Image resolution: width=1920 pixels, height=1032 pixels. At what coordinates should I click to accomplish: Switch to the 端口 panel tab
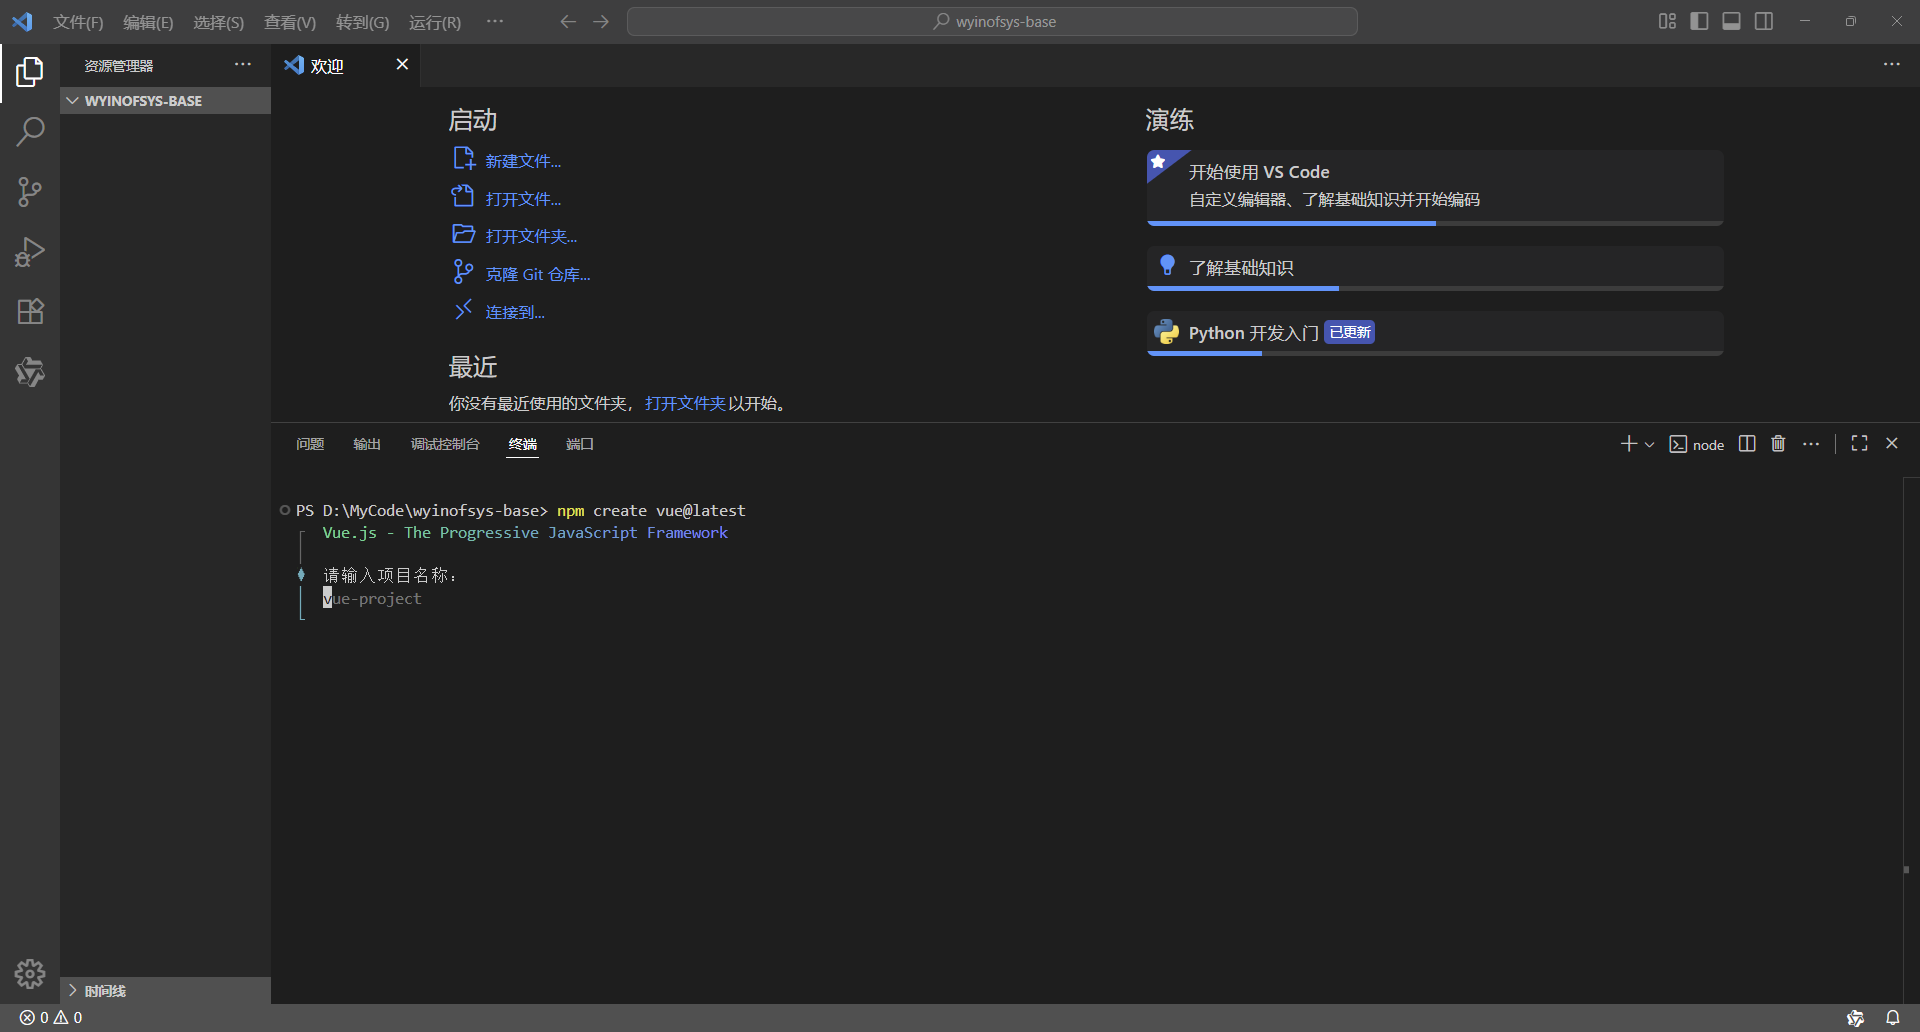pyautogui.click(x=580, y=444)
